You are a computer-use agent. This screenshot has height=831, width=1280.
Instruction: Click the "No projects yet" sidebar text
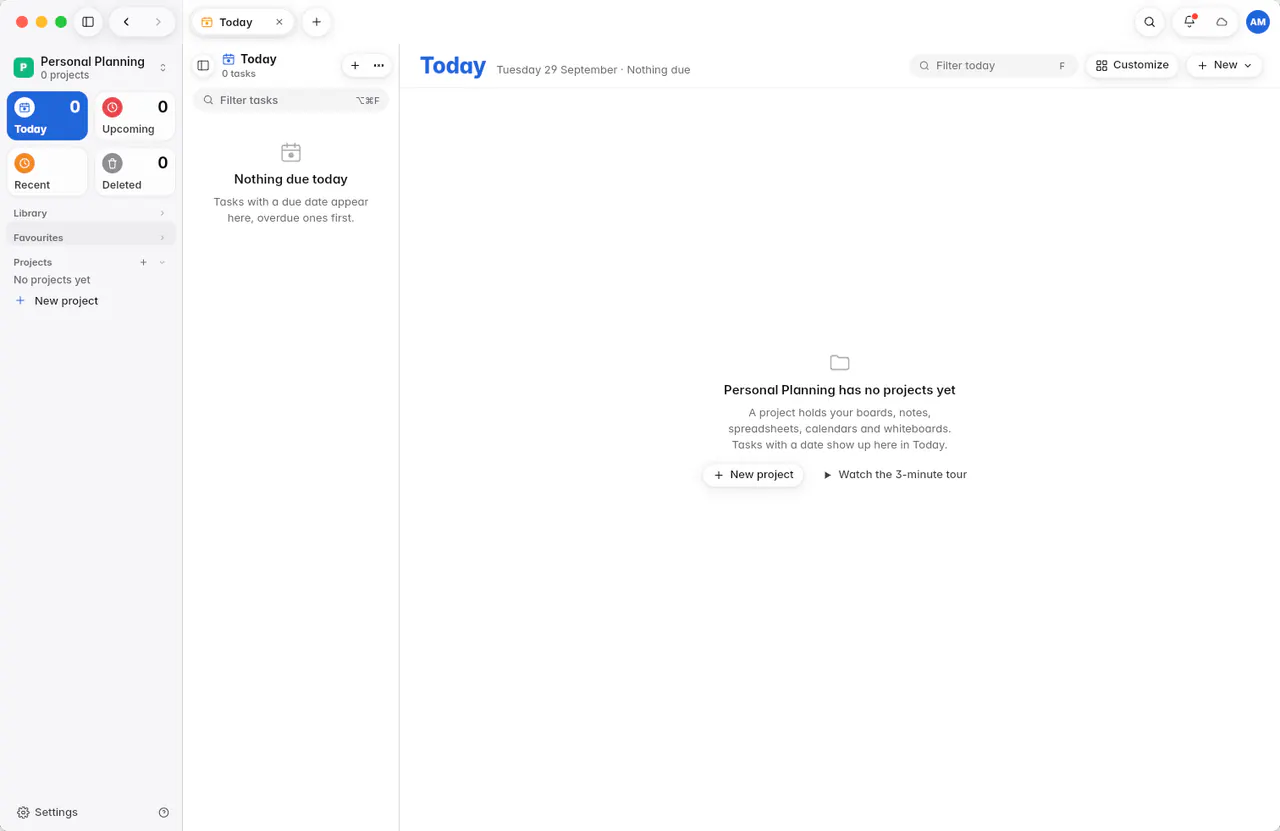52,280
